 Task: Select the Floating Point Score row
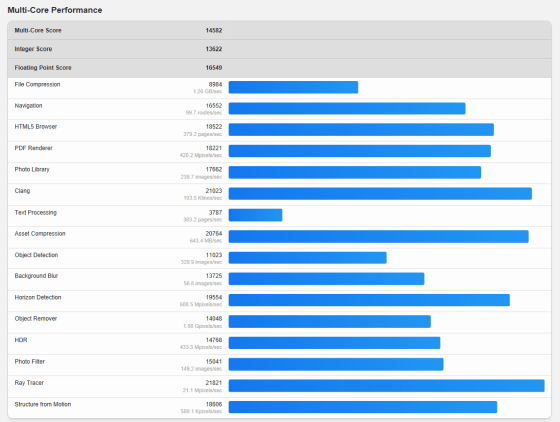coord(279,68)
